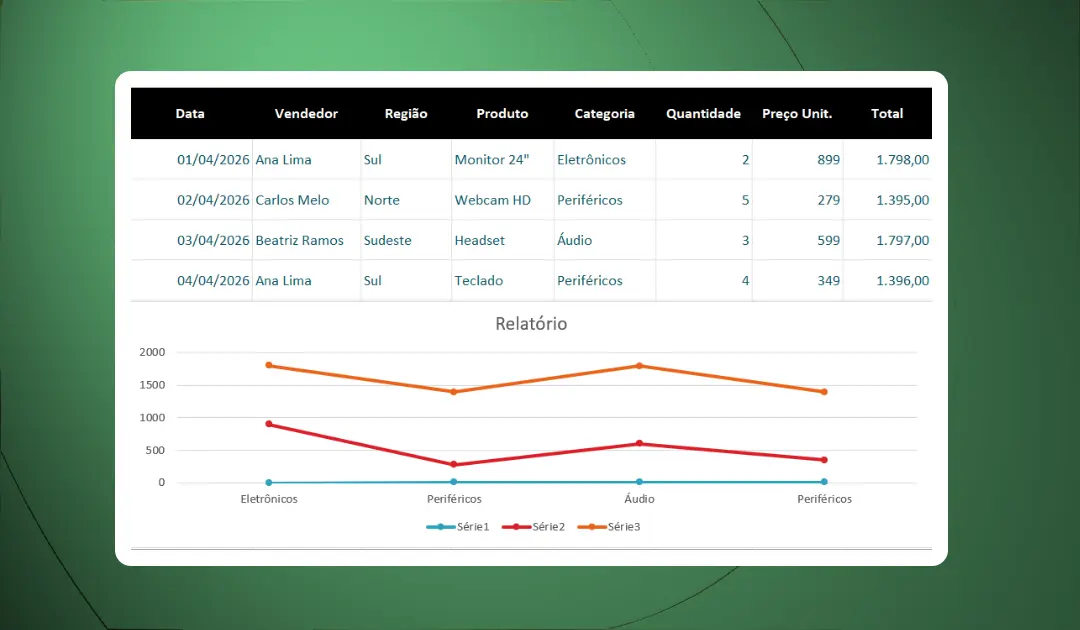Select the Norte region cell
Viewport: 1080px width, 630px height.
coord(382,200)
